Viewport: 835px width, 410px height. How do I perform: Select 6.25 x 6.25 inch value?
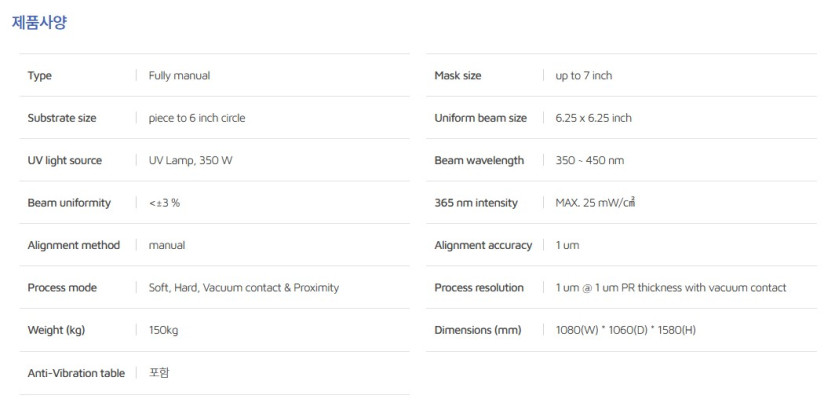tap(594, 118)
